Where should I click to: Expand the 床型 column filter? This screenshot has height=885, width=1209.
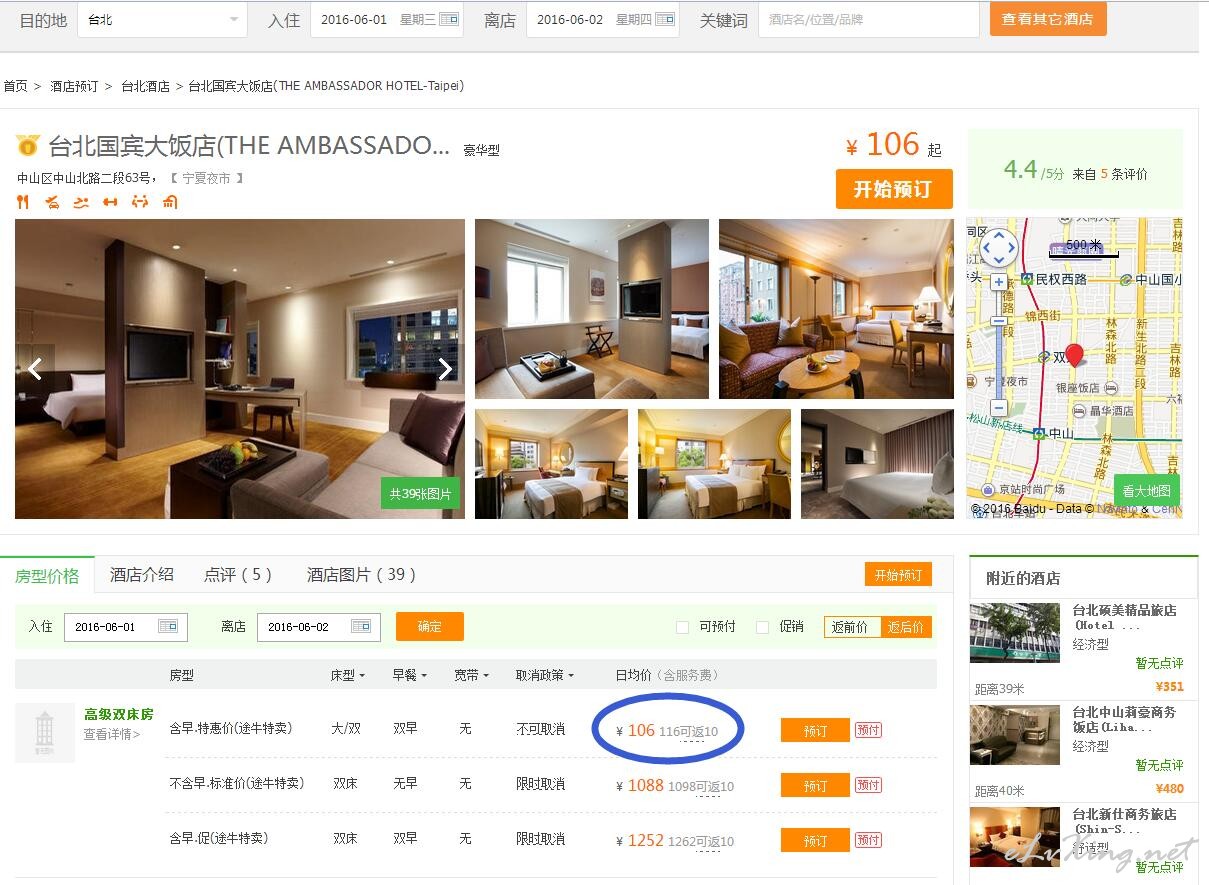click(x=347, y=676)
